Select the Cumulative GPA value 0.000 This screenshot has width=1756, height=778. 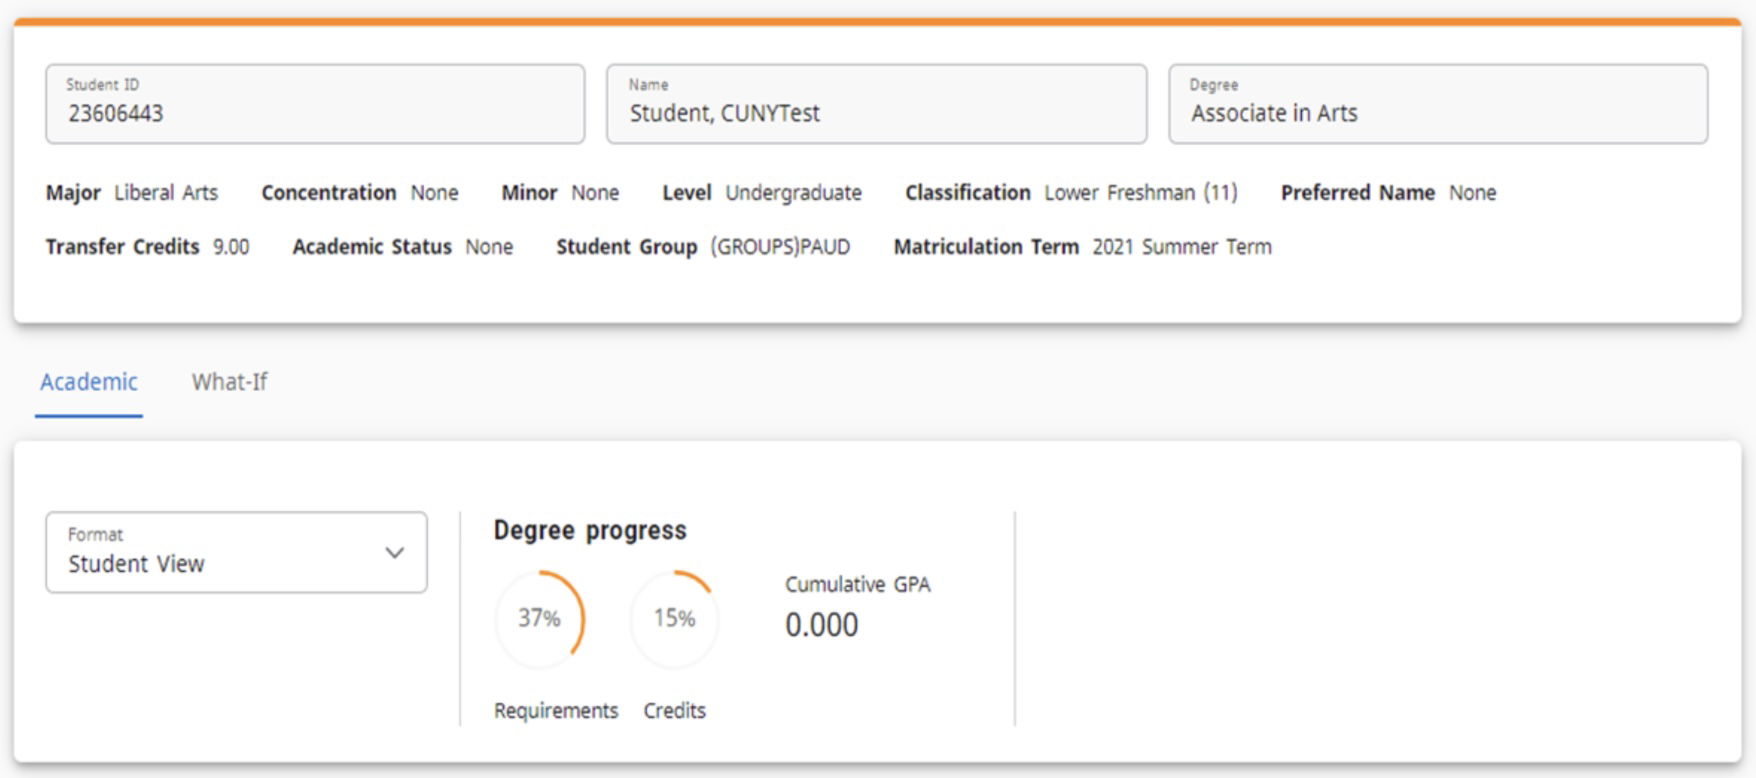point(821,625)
